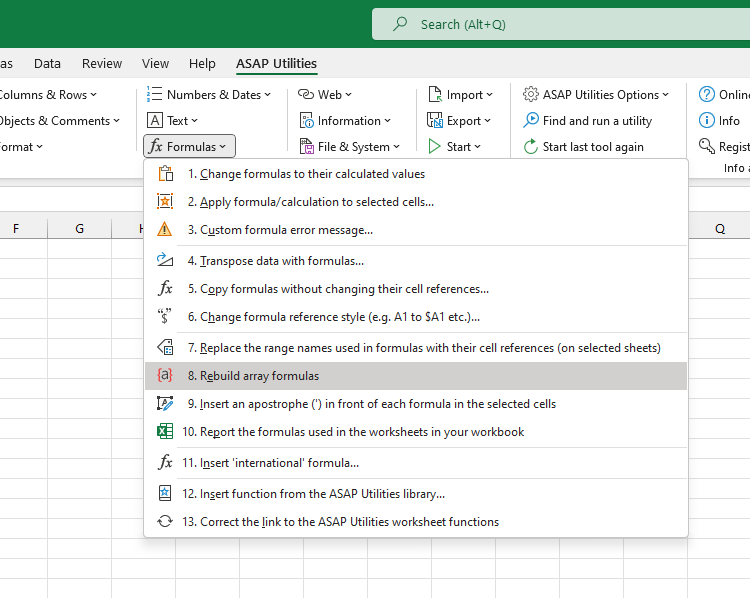This screenshot has width=750, height=598.
Task: Open the Help tab
Action: click(202, 63)
